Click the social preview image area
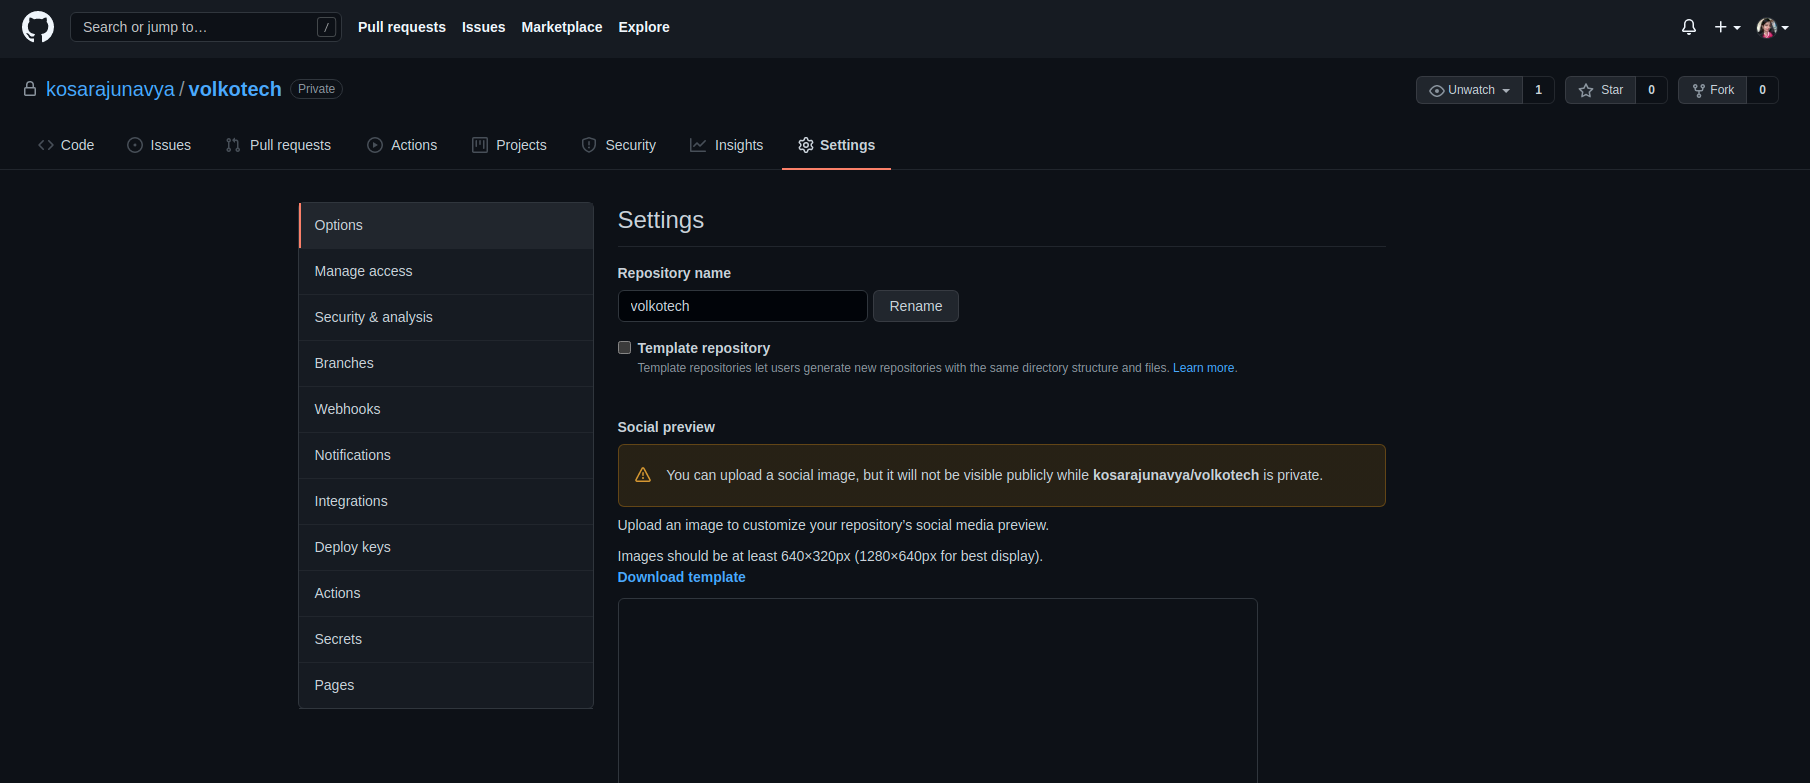 pos(937,691)
